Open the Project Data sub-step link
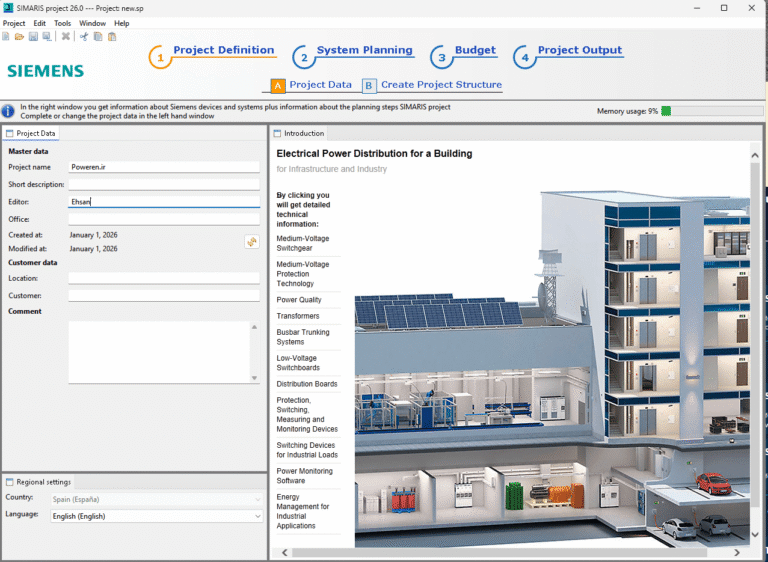This screenshot has height=562, width=768. (x=320, y=85)
